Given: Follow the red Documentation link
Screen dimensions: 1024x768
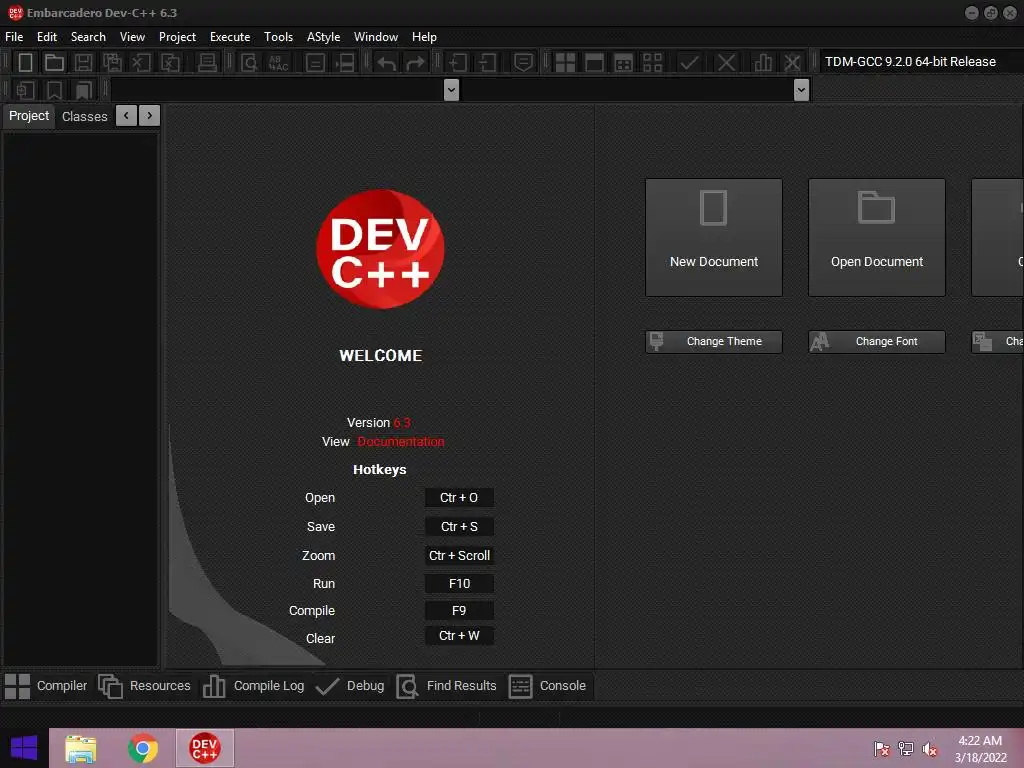Looking at the screenshot, I should coord(401,441).
